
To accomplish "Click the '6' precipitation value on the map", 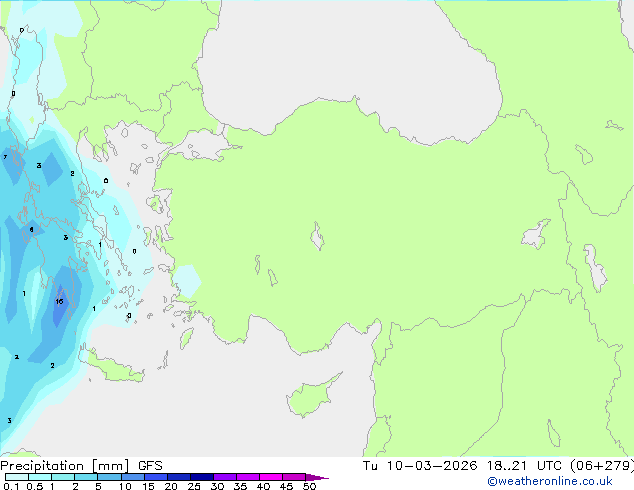I will (32, 230).
